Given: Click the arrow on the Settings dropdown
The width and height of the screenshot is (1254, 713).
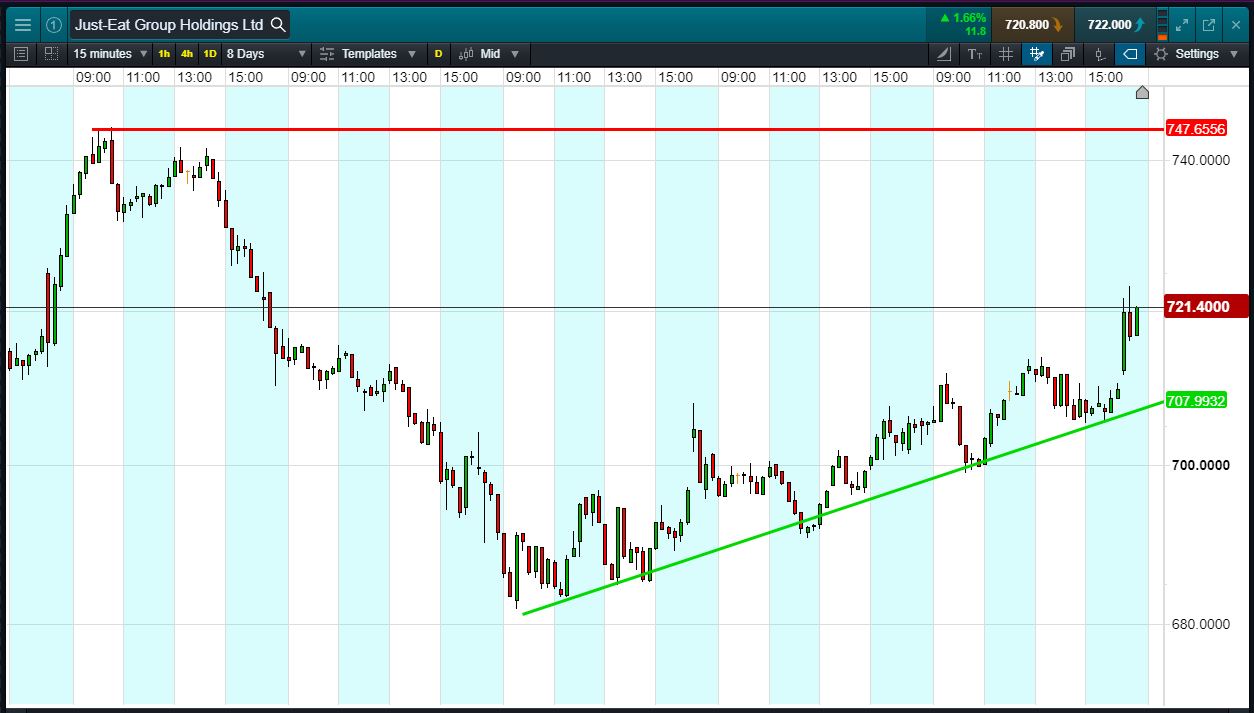Looking at the screenshot, I should tap(1233, 54).
